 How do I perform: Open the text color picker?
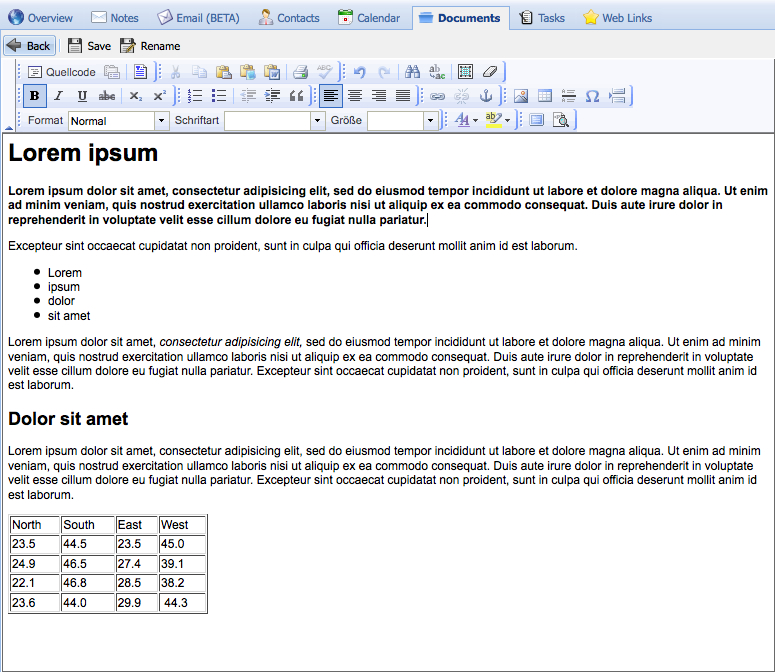click(465, 121)
